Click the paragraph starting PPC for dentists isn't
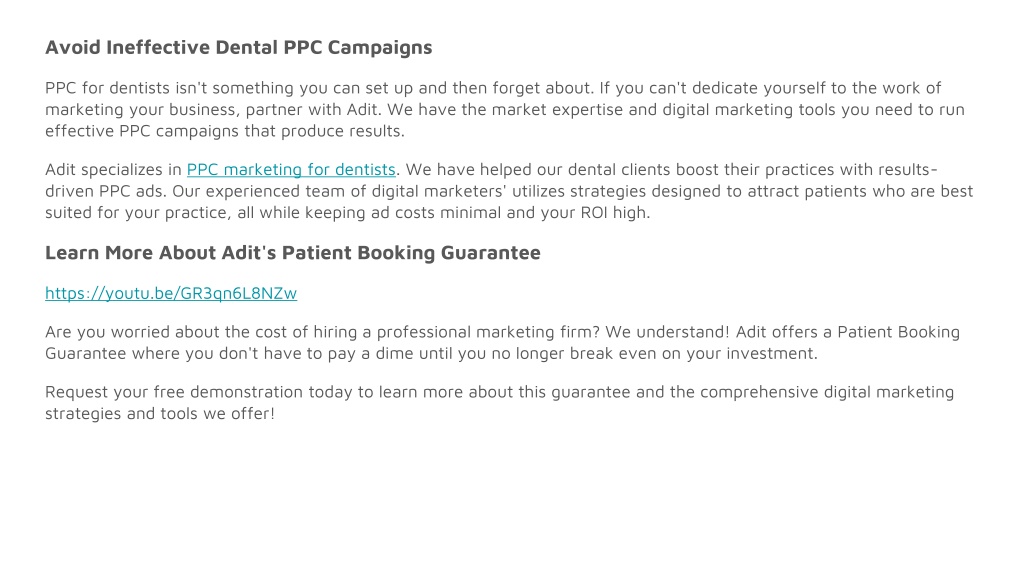The image size is (1024, 576). (505, 110)
